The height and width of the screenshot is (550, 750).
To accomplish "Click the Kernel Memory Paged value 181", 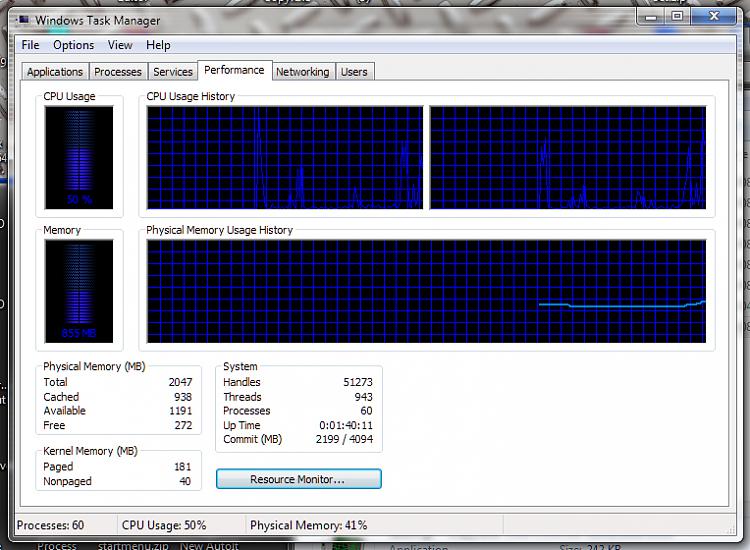I will point(183,467).
